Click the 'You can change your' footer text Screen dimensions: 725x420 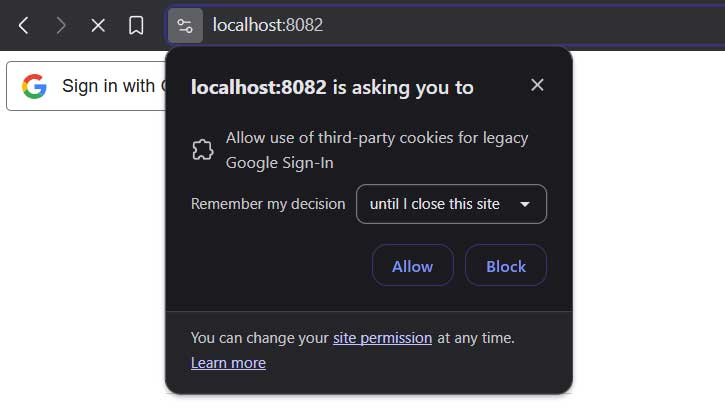tap(259, 338)
